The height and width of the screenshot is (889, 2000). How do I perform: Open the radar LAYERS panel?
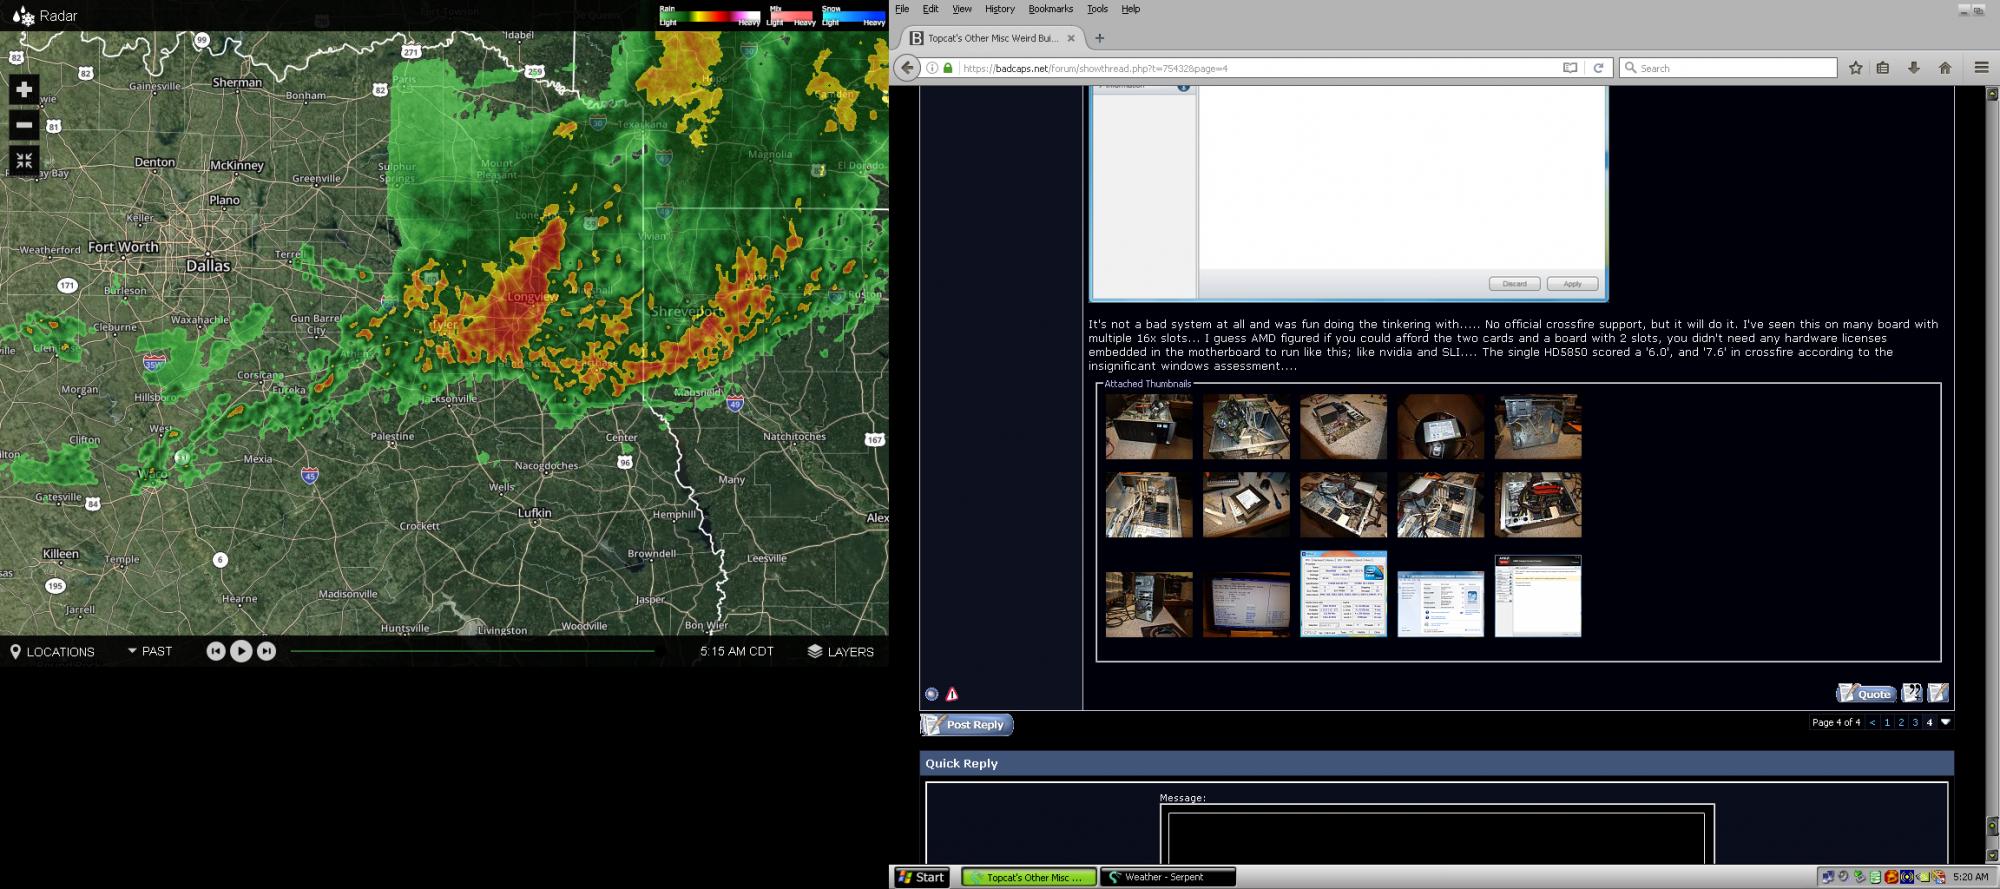pyautogui.click(x=840, y=651)
